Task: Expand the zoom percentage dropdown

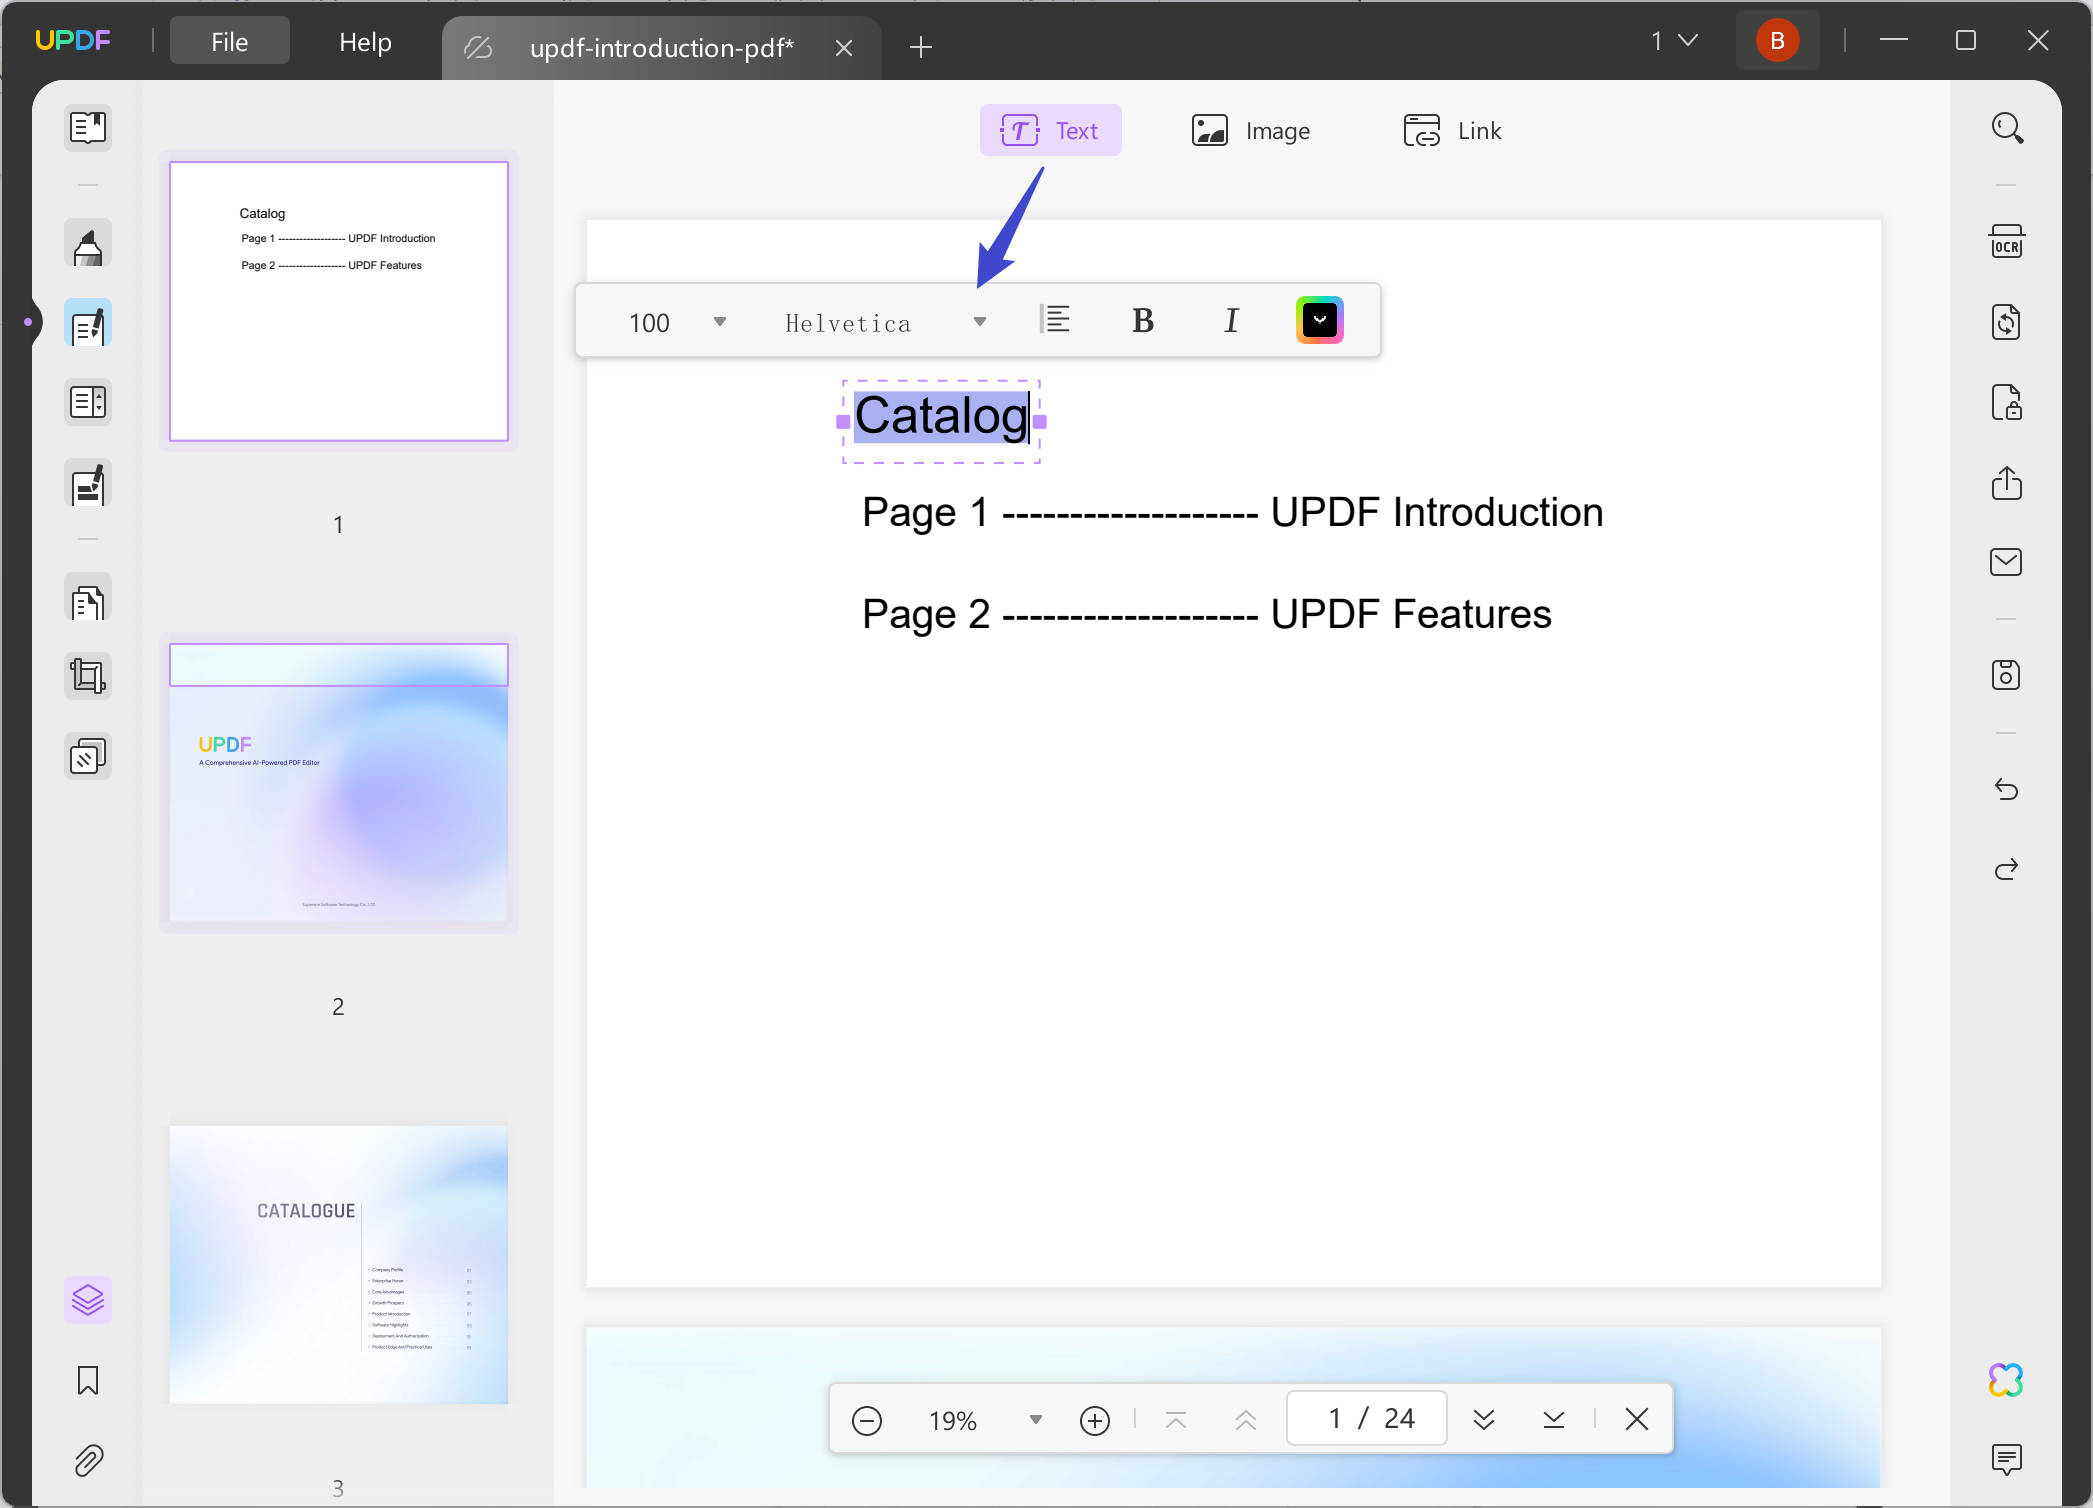Action: point(1036,1420)
